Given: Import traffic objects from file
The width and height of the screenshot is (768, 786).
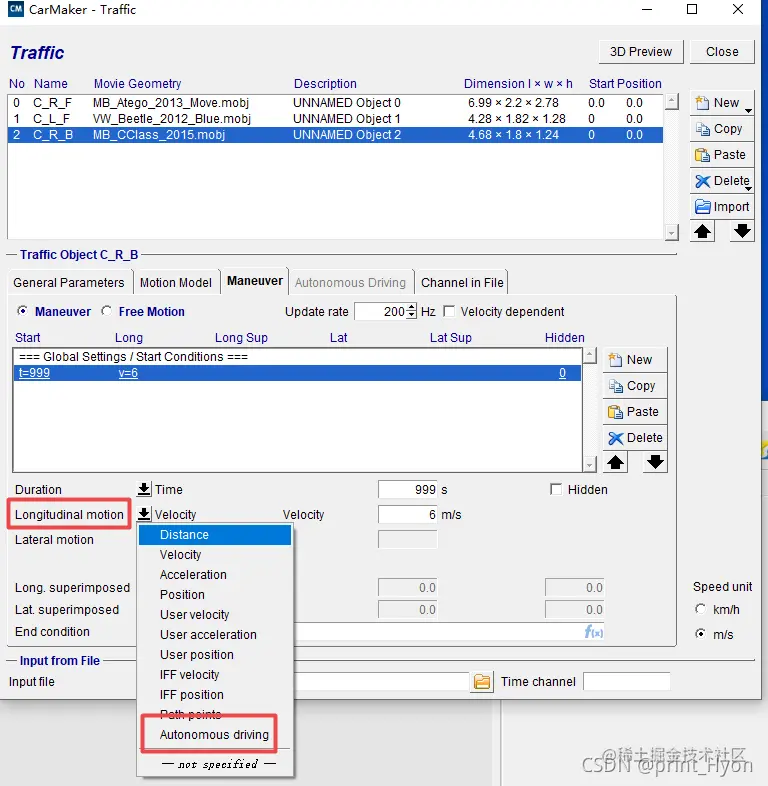Looking at the screenshot, I should tap(722, 207).
